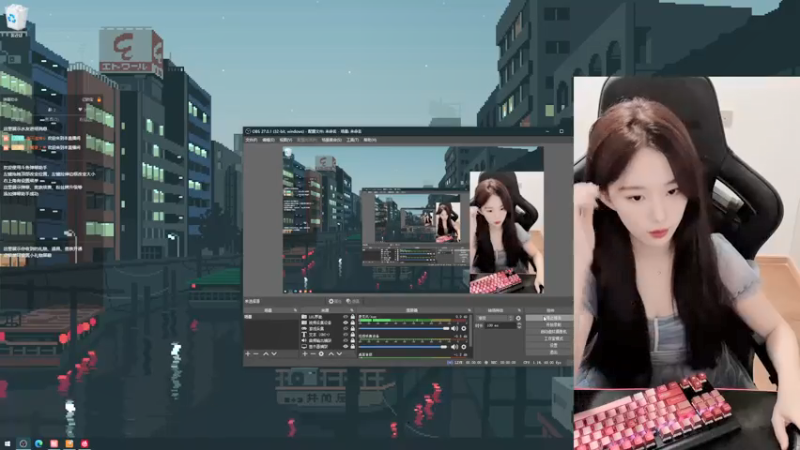
Task: Select the game capture source with gamepad icon
Action: (328, 329)
